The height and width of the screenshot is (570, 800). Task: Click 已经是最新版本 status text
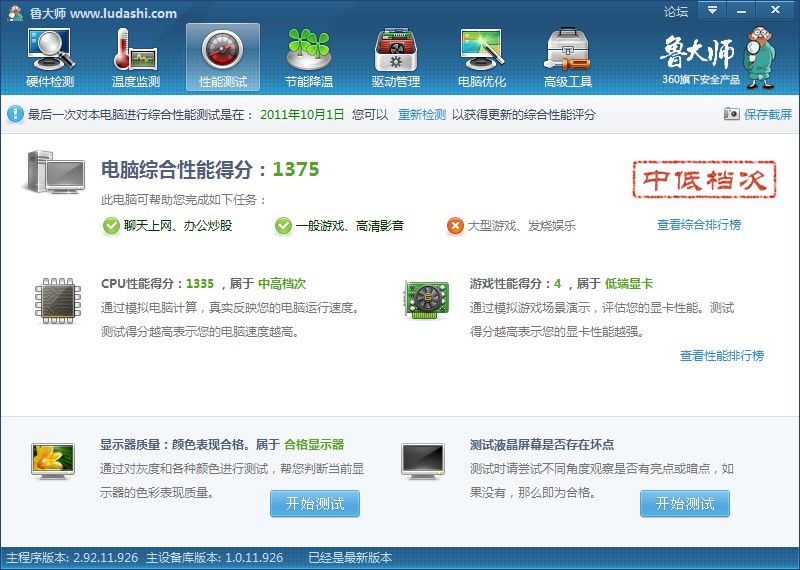(x=350, y=558)
